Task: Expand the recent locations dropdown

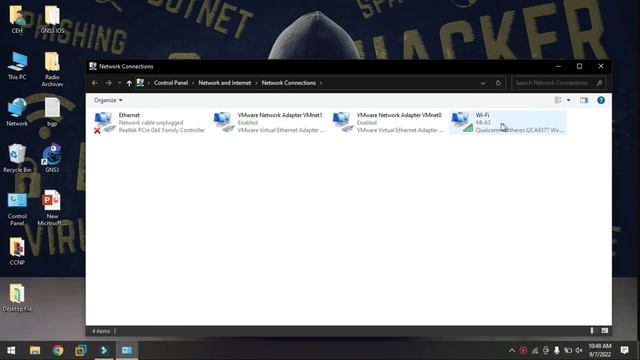Action: point(119,83)
